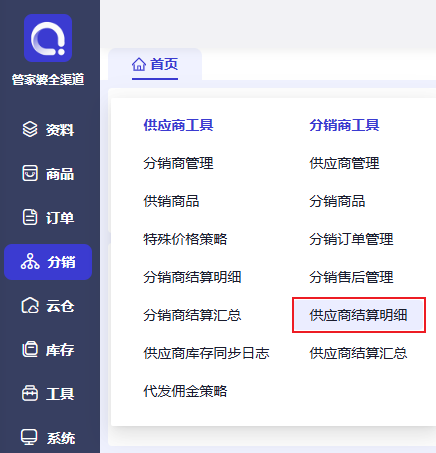The image size is (436, 453).
Task: Open the 资料 sidebar section
Action: 48,129
